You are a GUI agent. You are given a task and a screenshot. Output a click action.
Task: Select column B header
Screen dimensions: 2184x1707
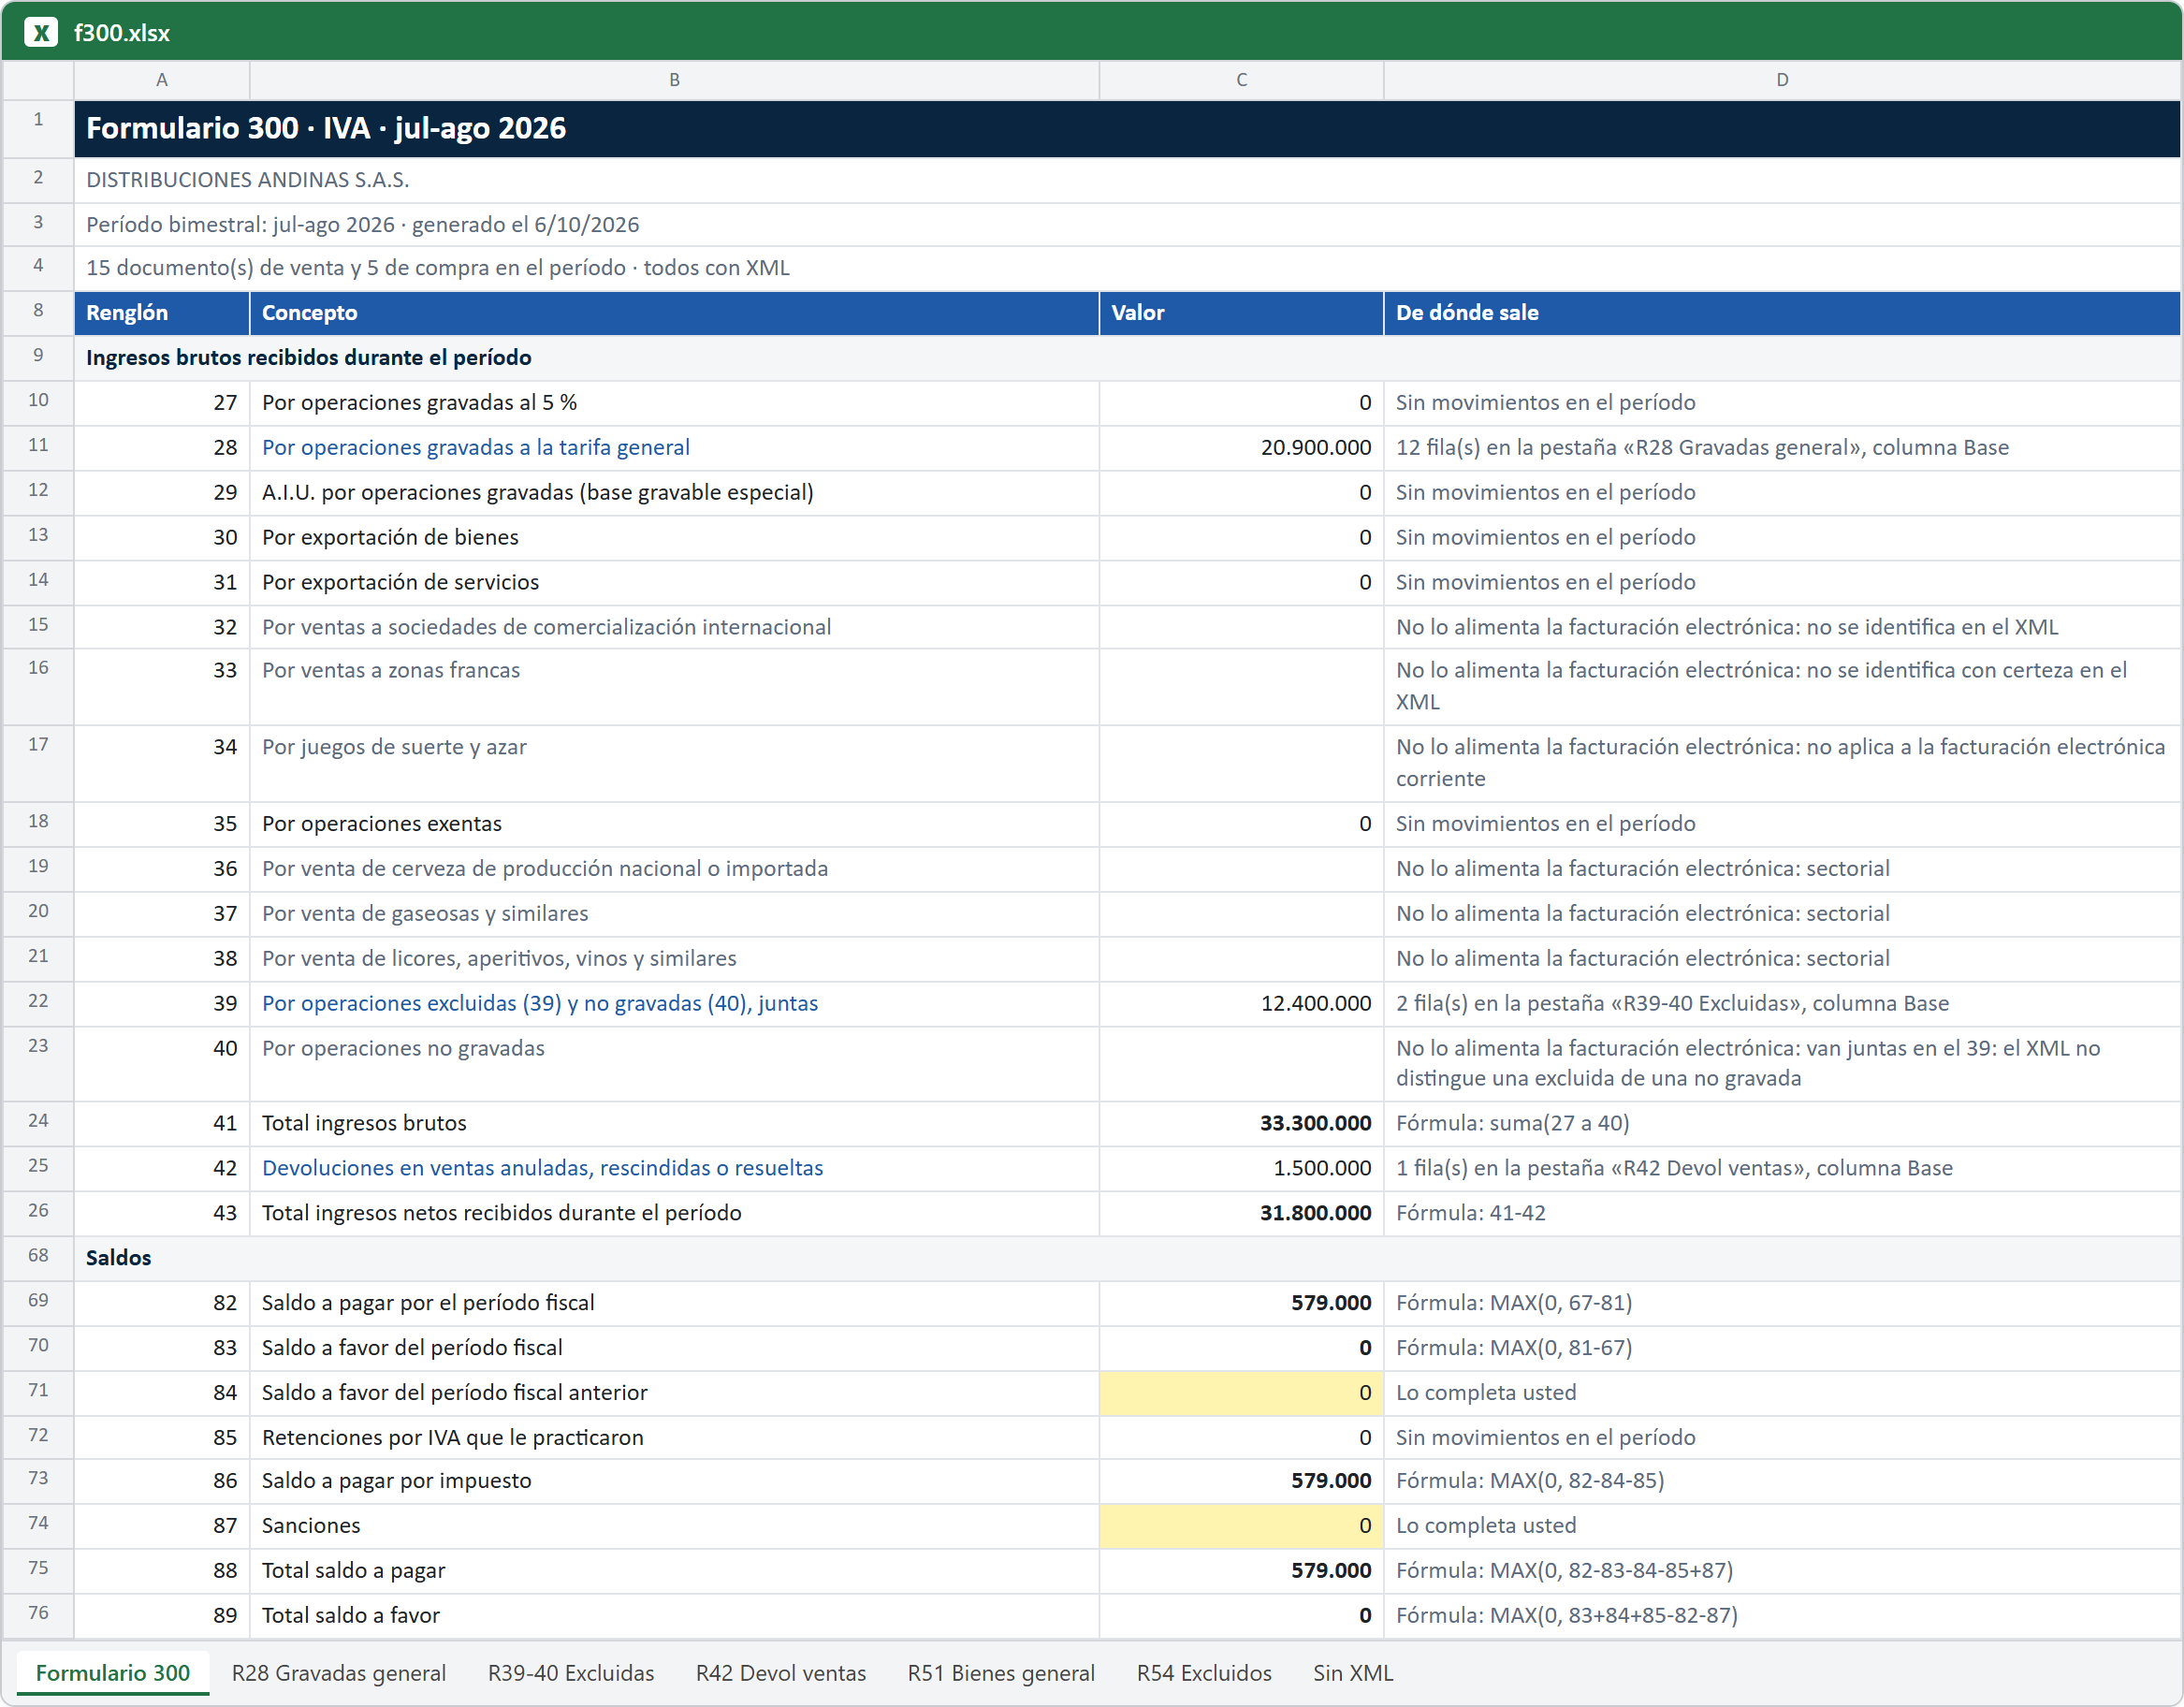pyautogui.click(x=674, y=80)
